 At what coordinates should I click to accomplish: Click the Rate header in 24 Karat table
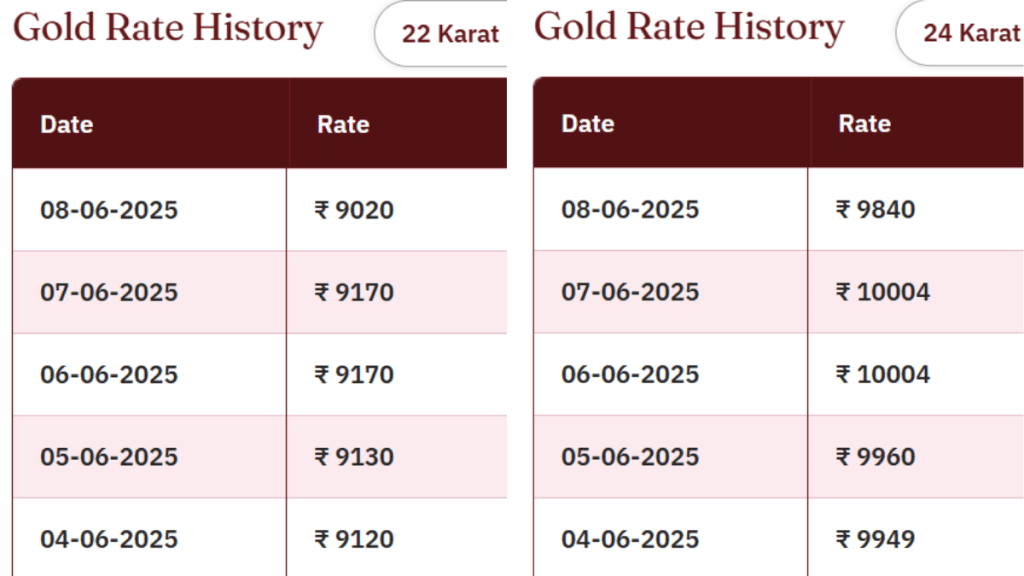865,123
